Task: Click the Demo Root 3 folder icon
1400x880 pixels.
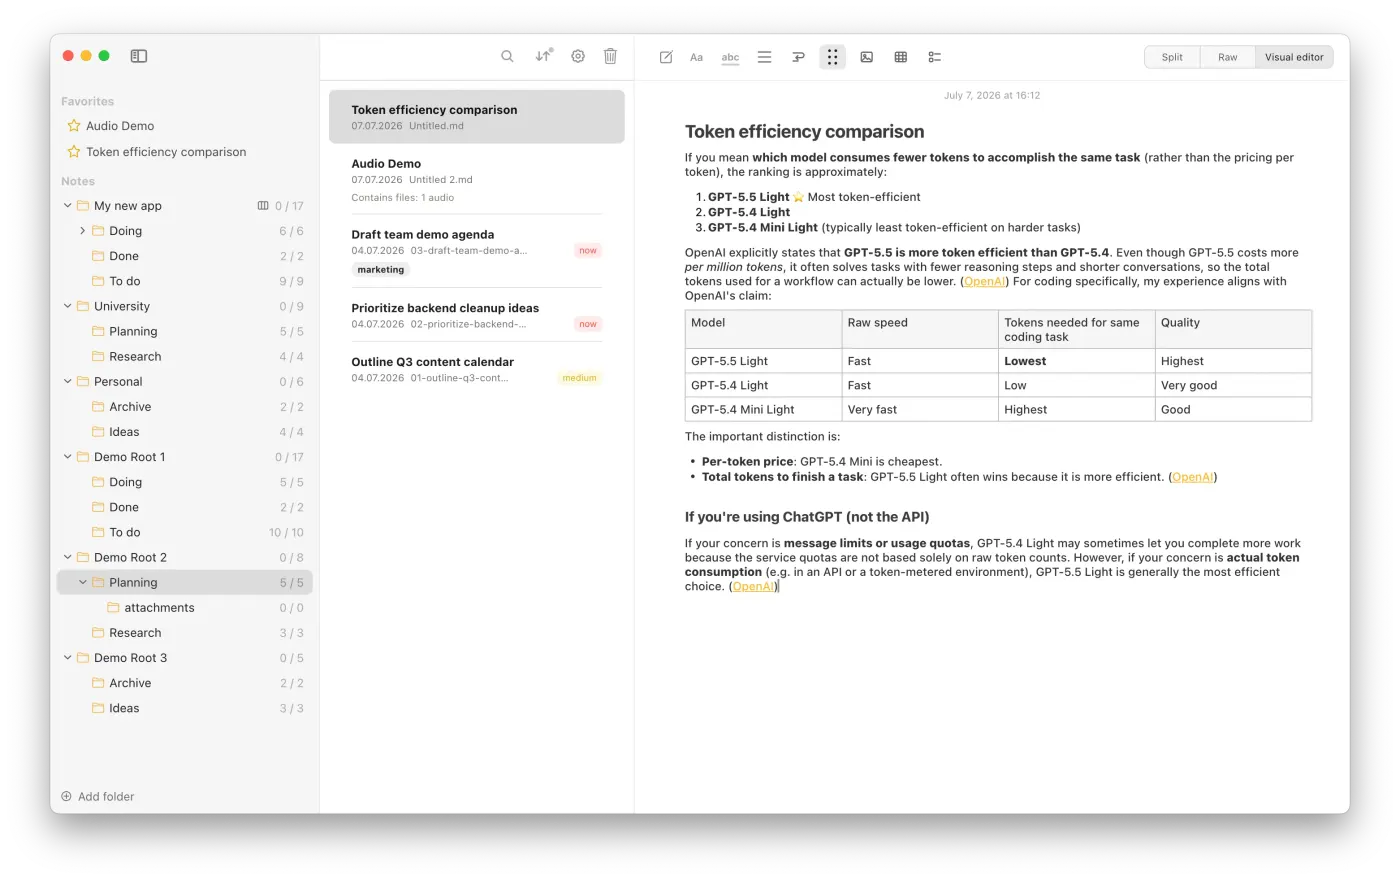Action: [83, 658]
